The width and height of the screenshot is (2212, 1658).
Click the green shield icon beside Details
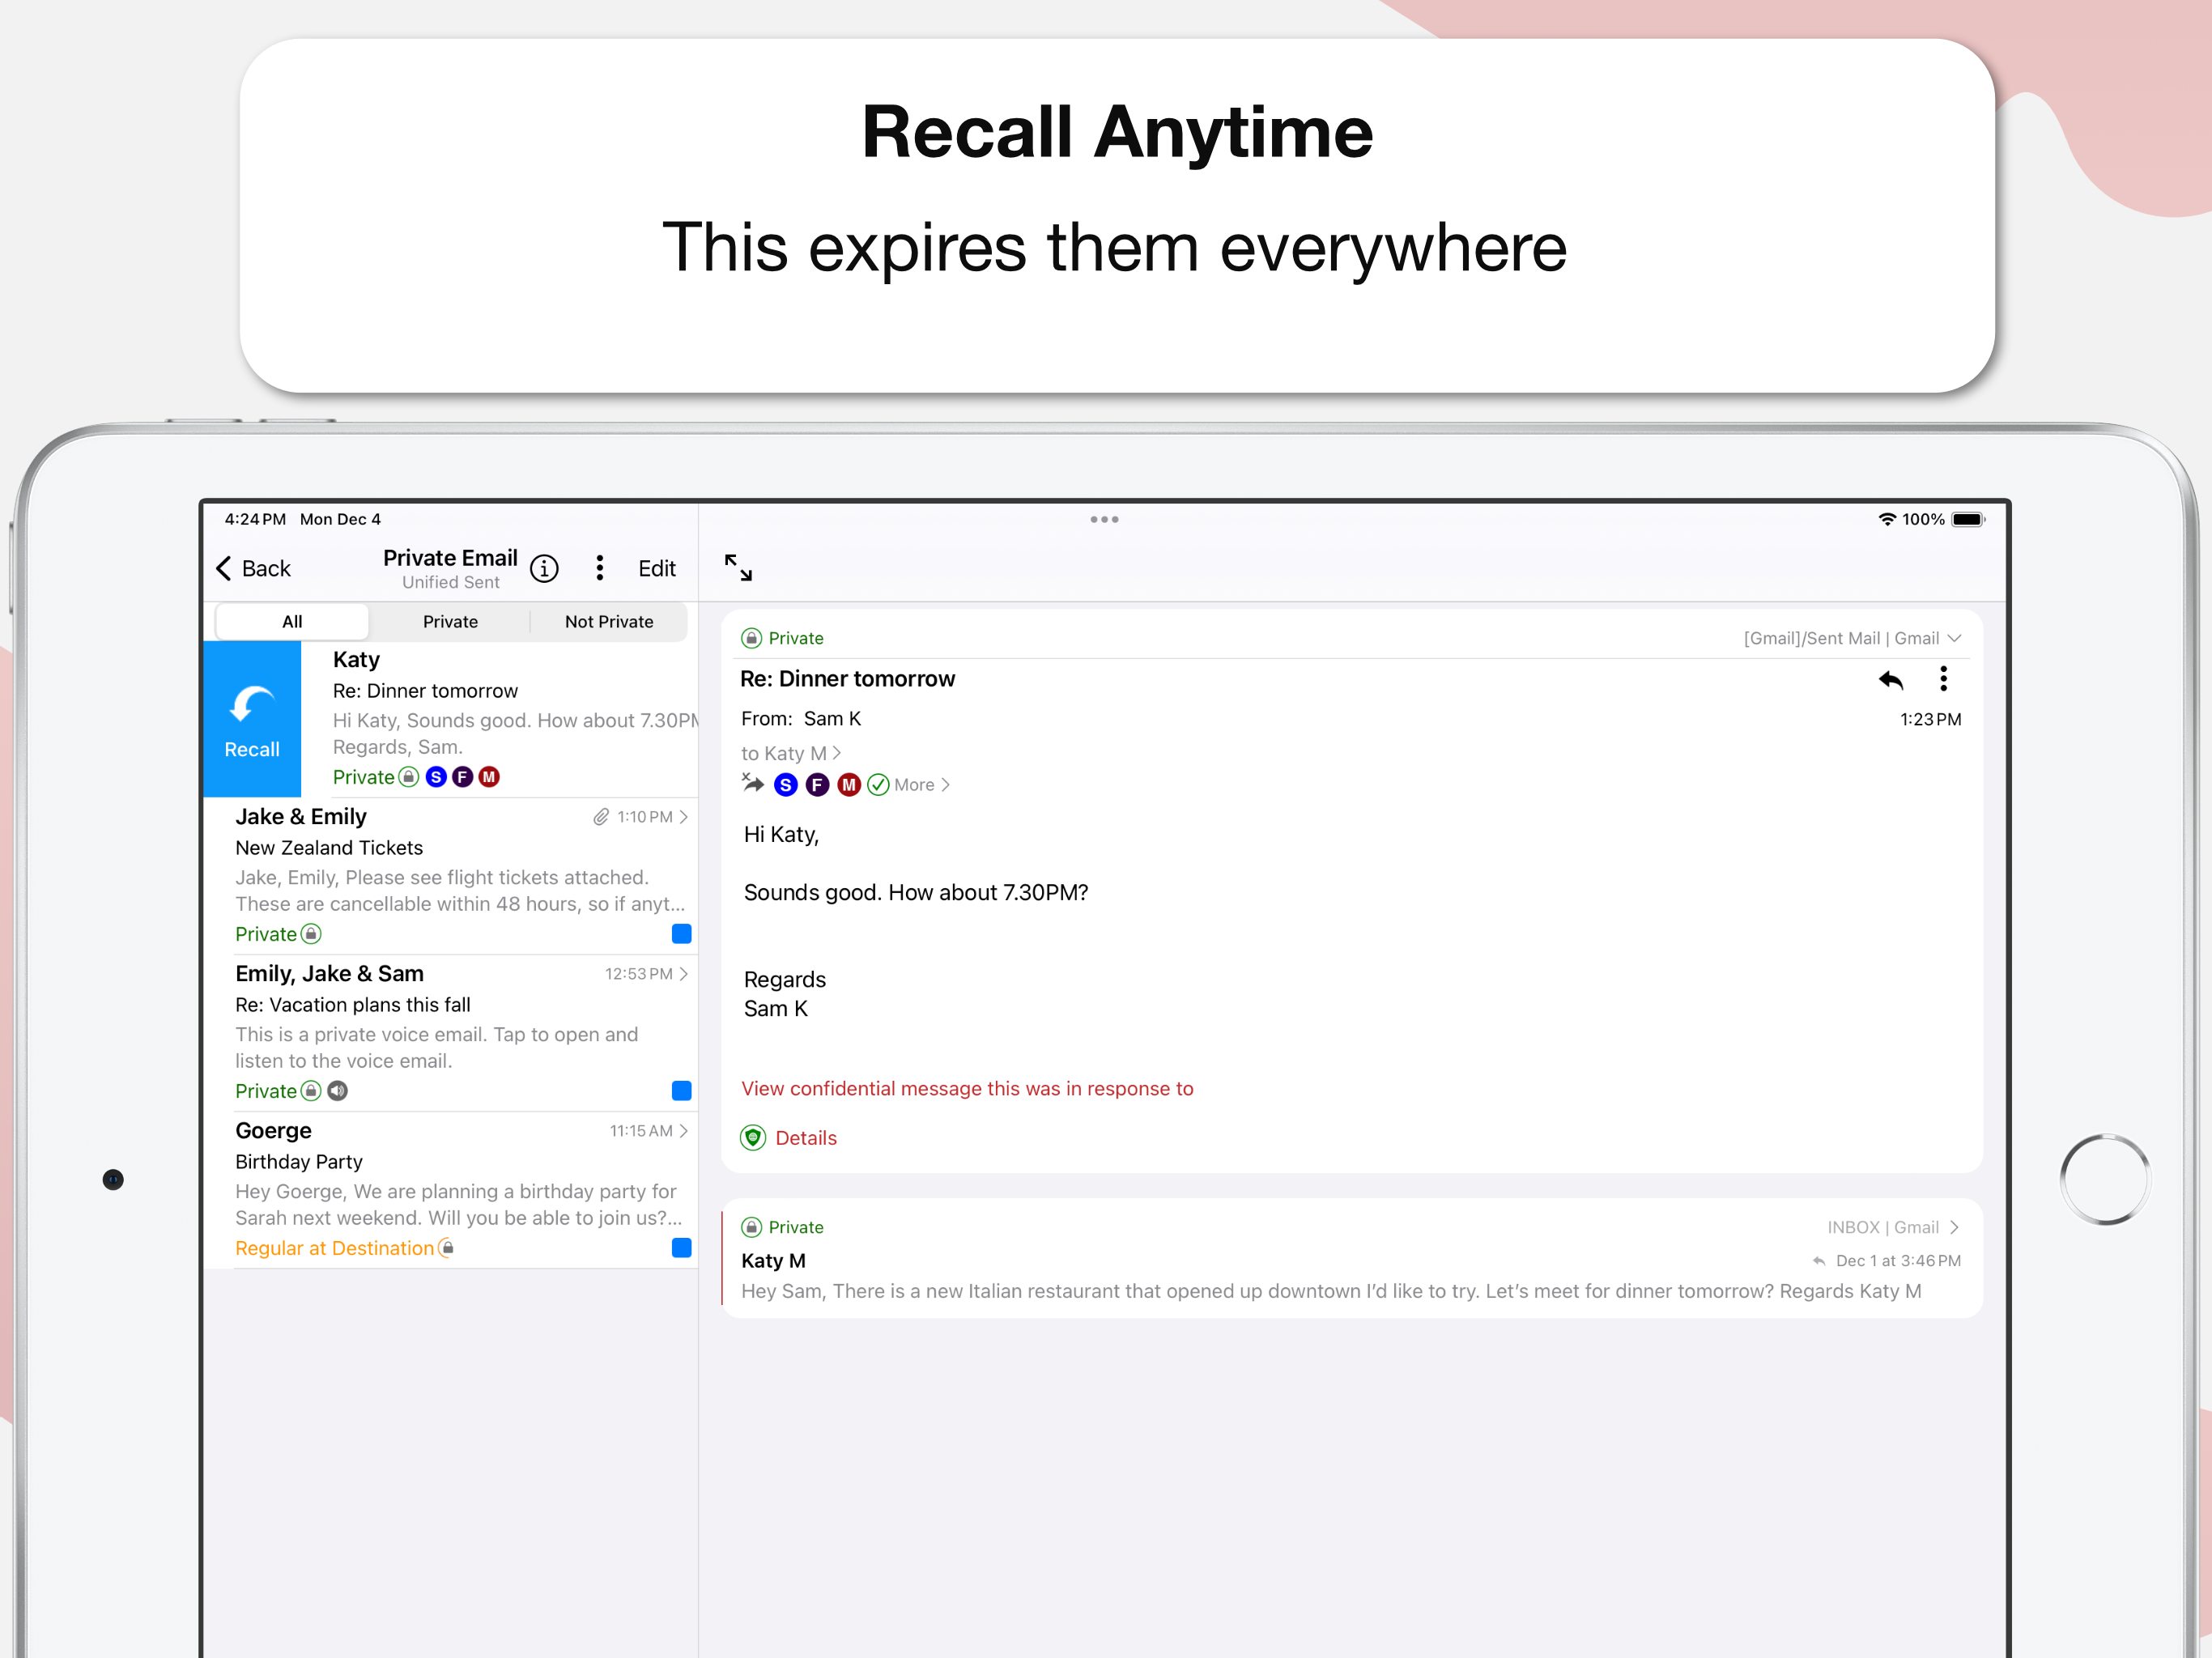[x=753, y=1138]
